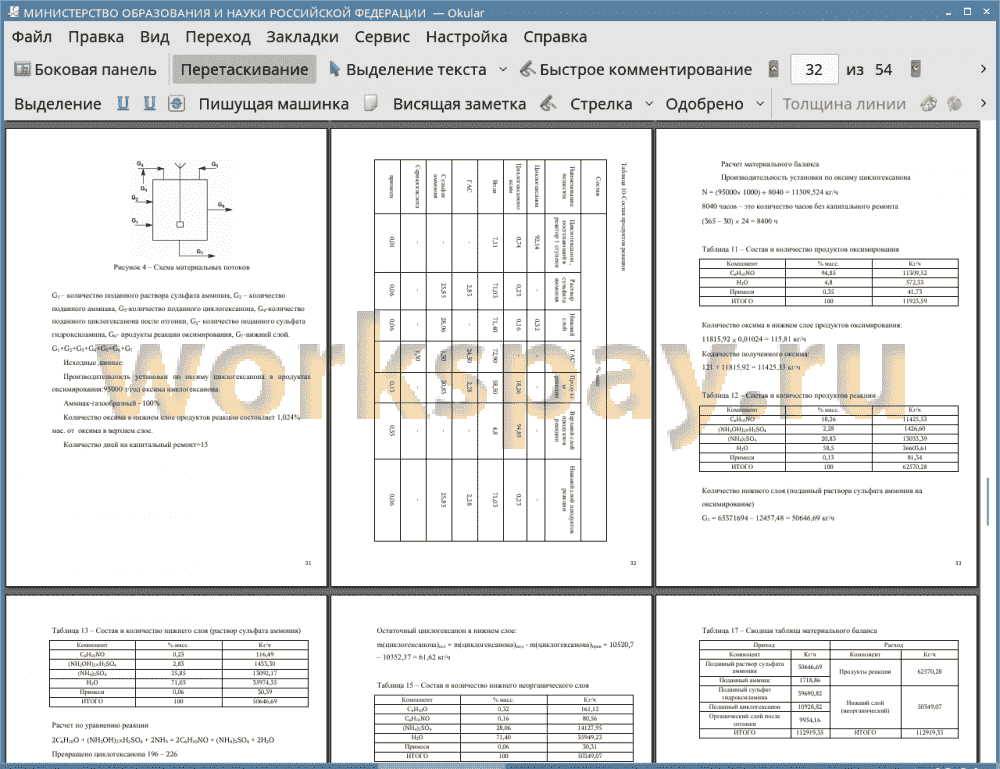Screen dimensions: 1000x769
Task: Click the caption "Рисунок 4 – Схема материальных потоков"
Action: 181,267
